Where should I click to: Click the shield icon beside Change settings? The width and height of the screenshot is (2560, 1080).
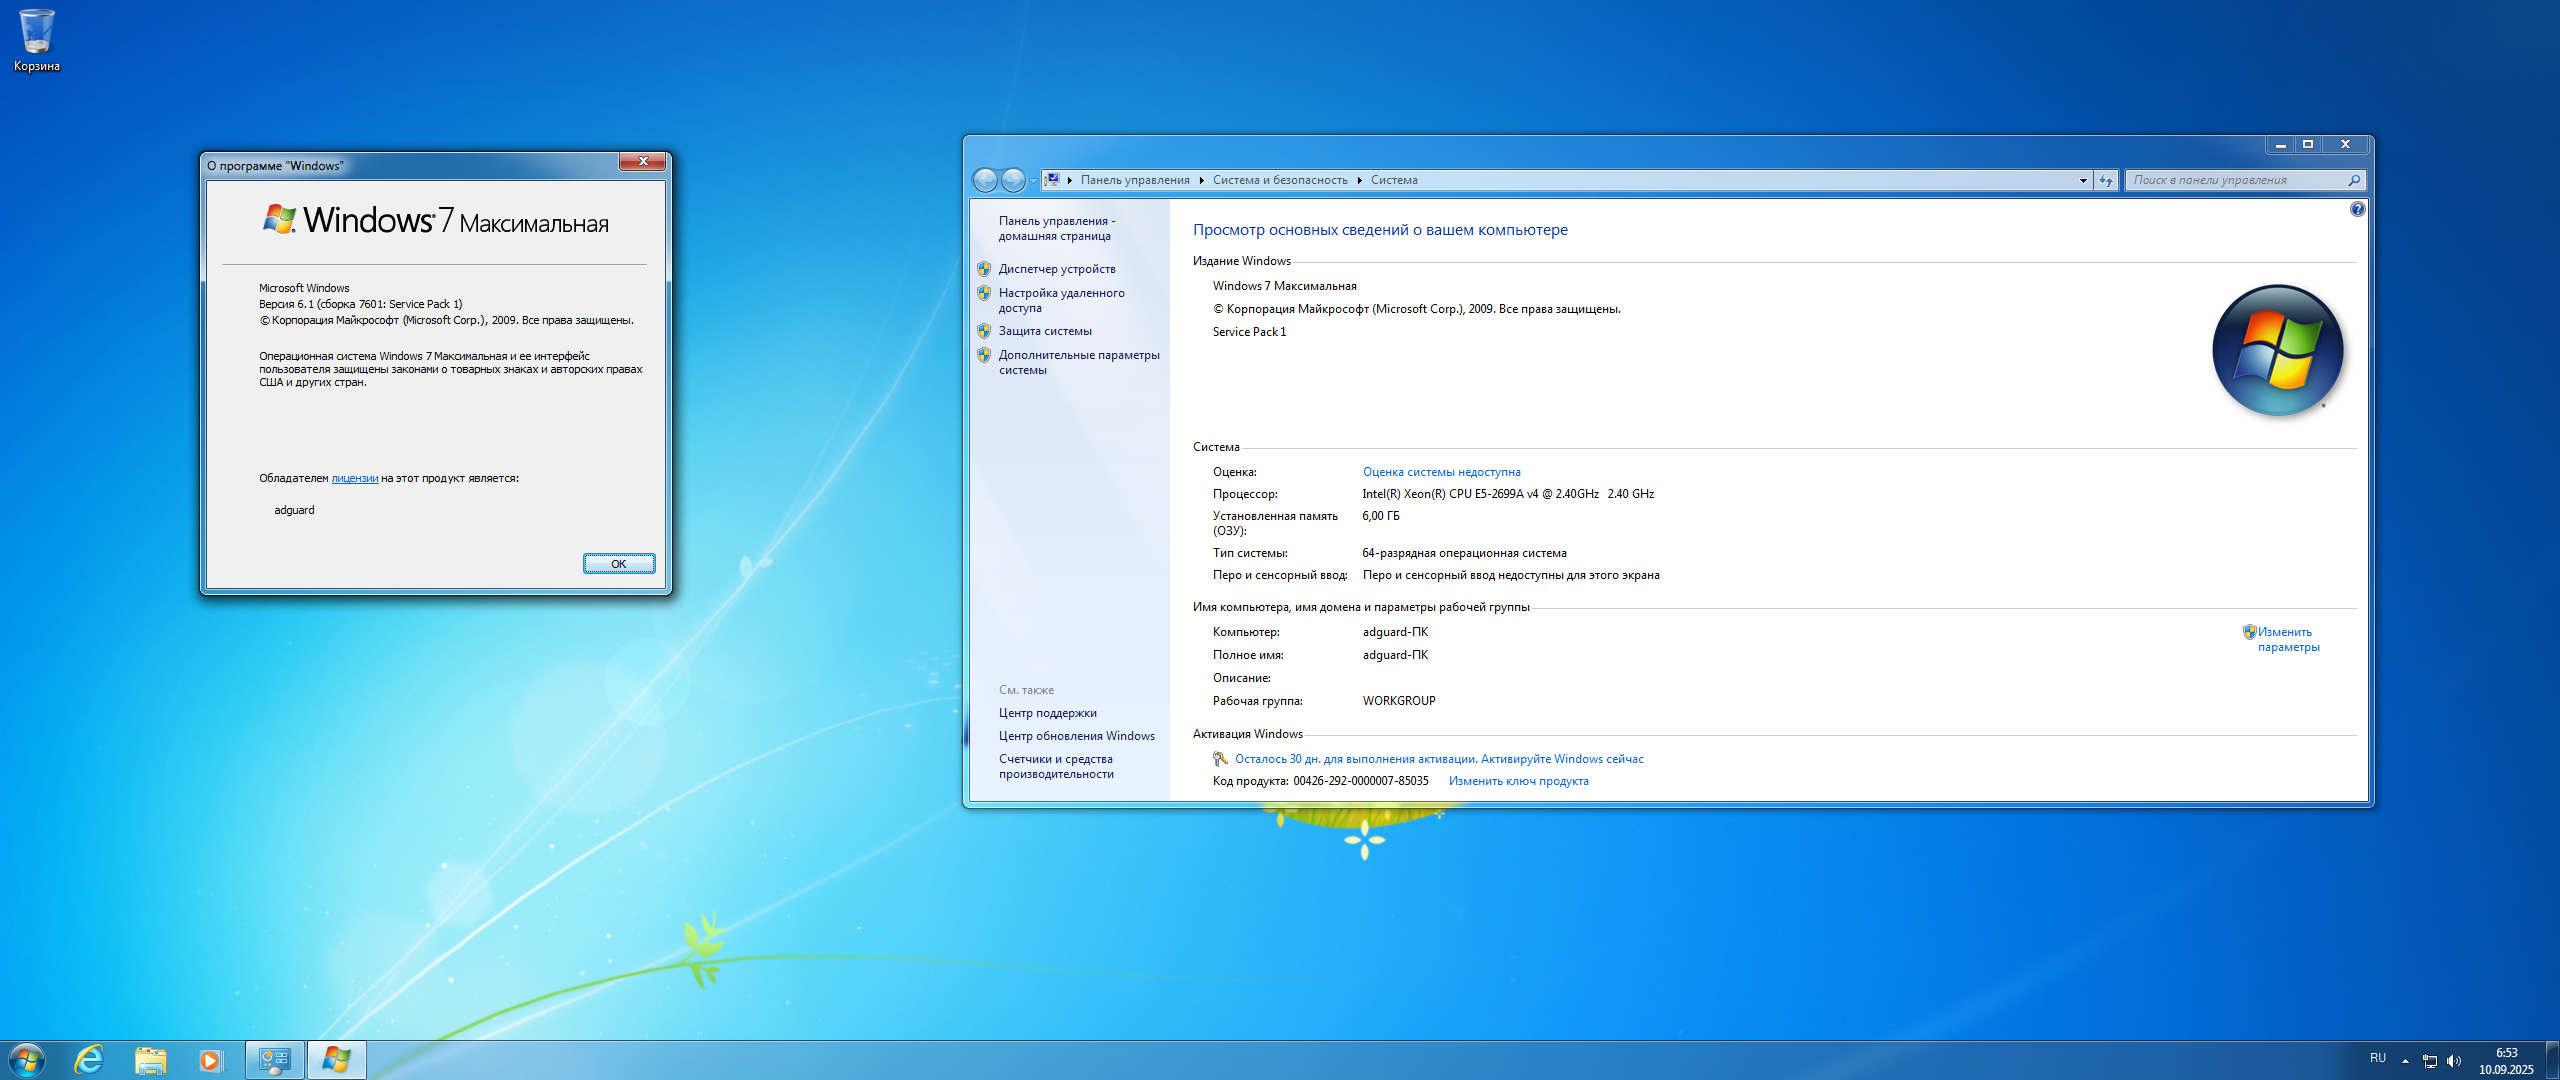[2249, 632]
